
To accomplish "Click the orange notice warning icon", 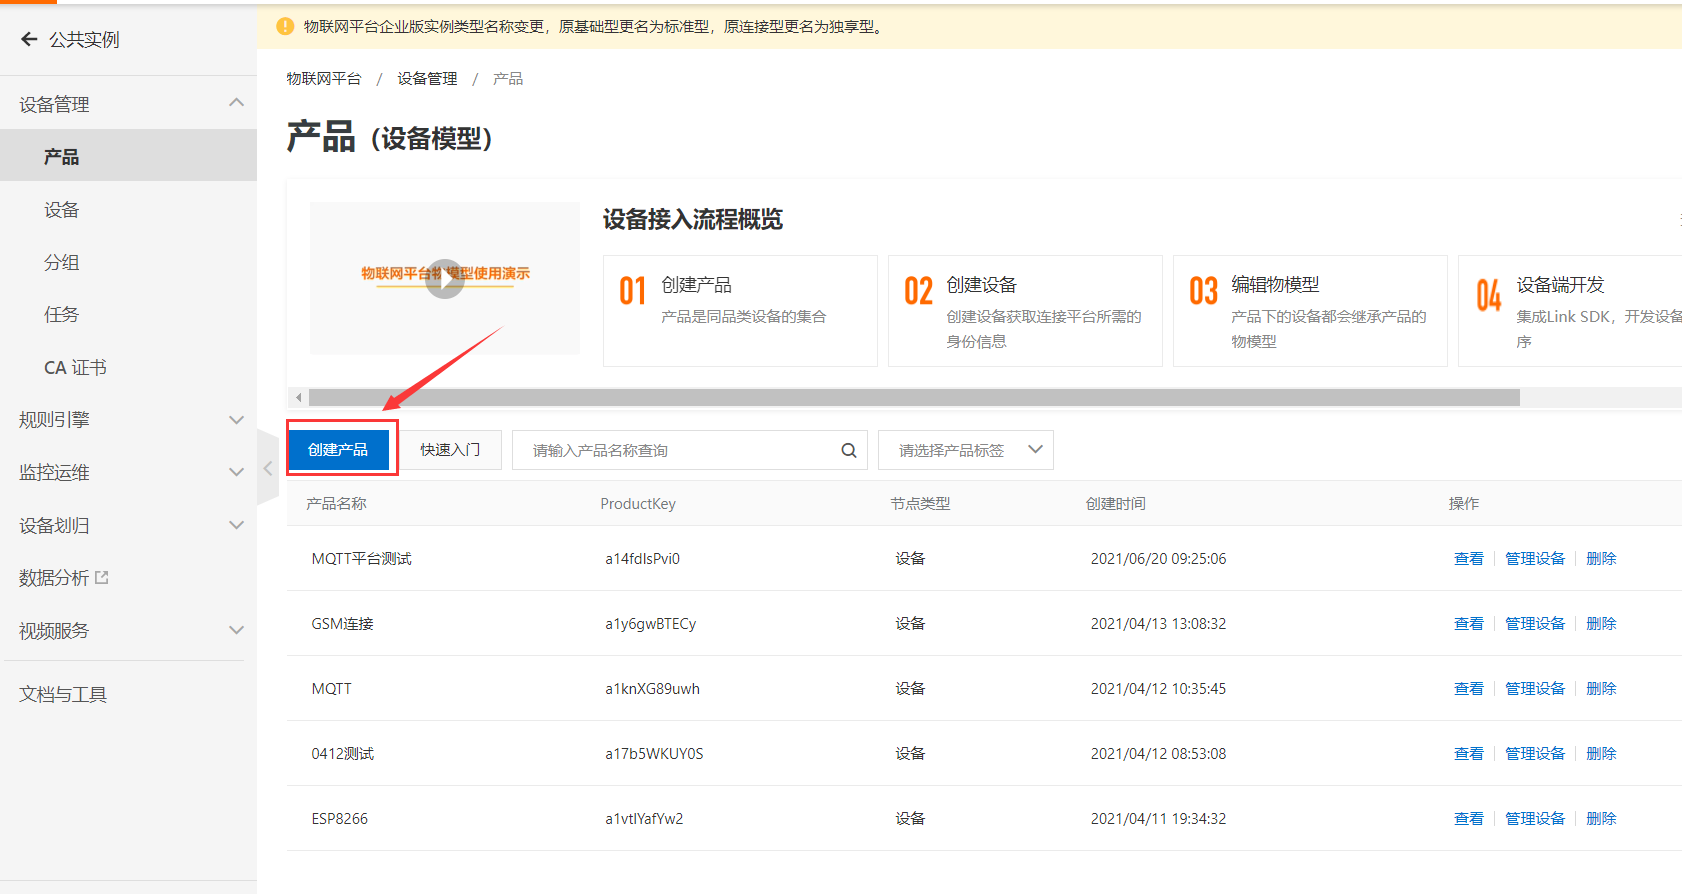I will tap(285, 27).
